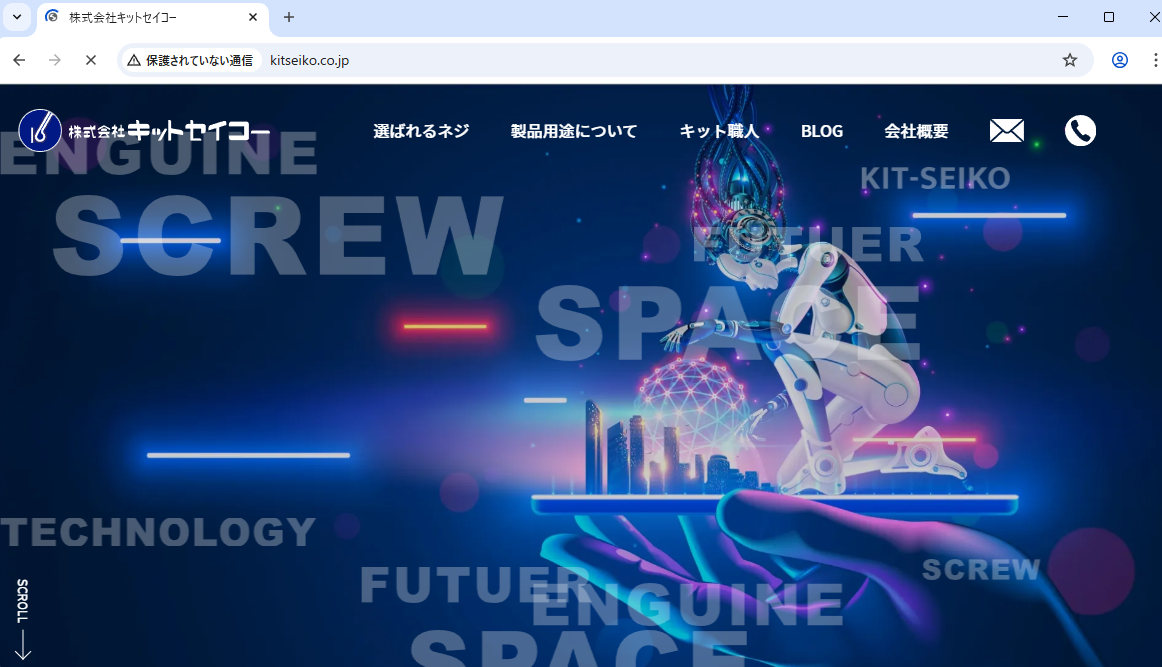Click the bookmark star in the address bar
Viewport: 1162px width, 667px height.
pos(1069,60)
